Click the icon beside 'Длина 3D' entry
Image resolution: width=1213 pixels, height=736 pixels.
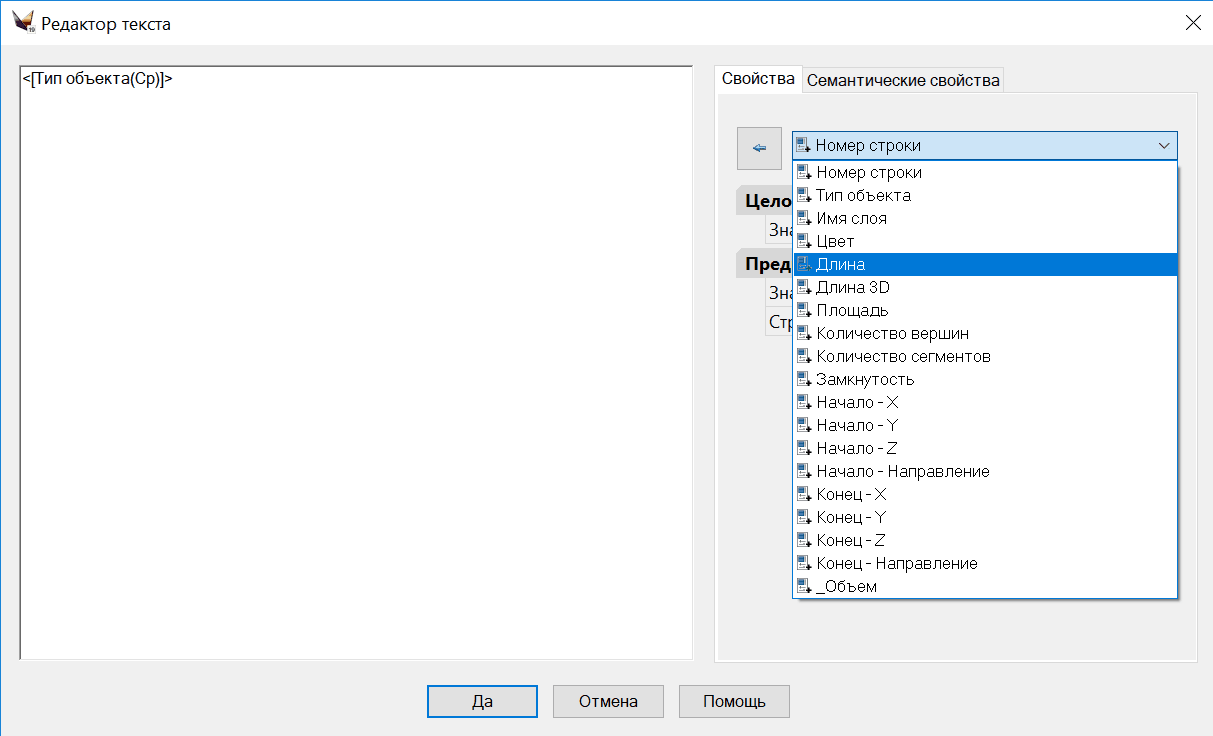[x=803, y=288]
